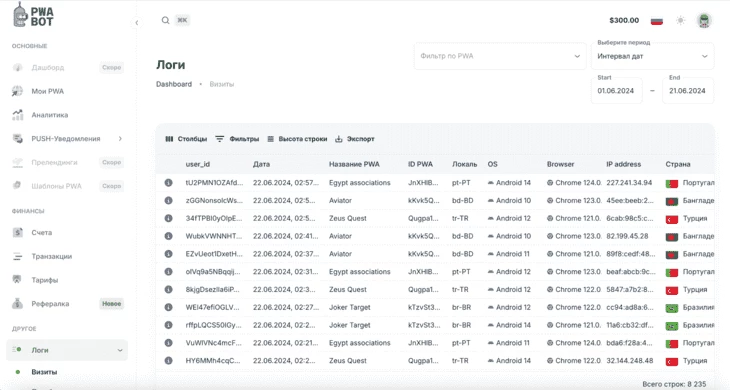Open info icon for row EZvUeot1DxetH

point(169,254)
